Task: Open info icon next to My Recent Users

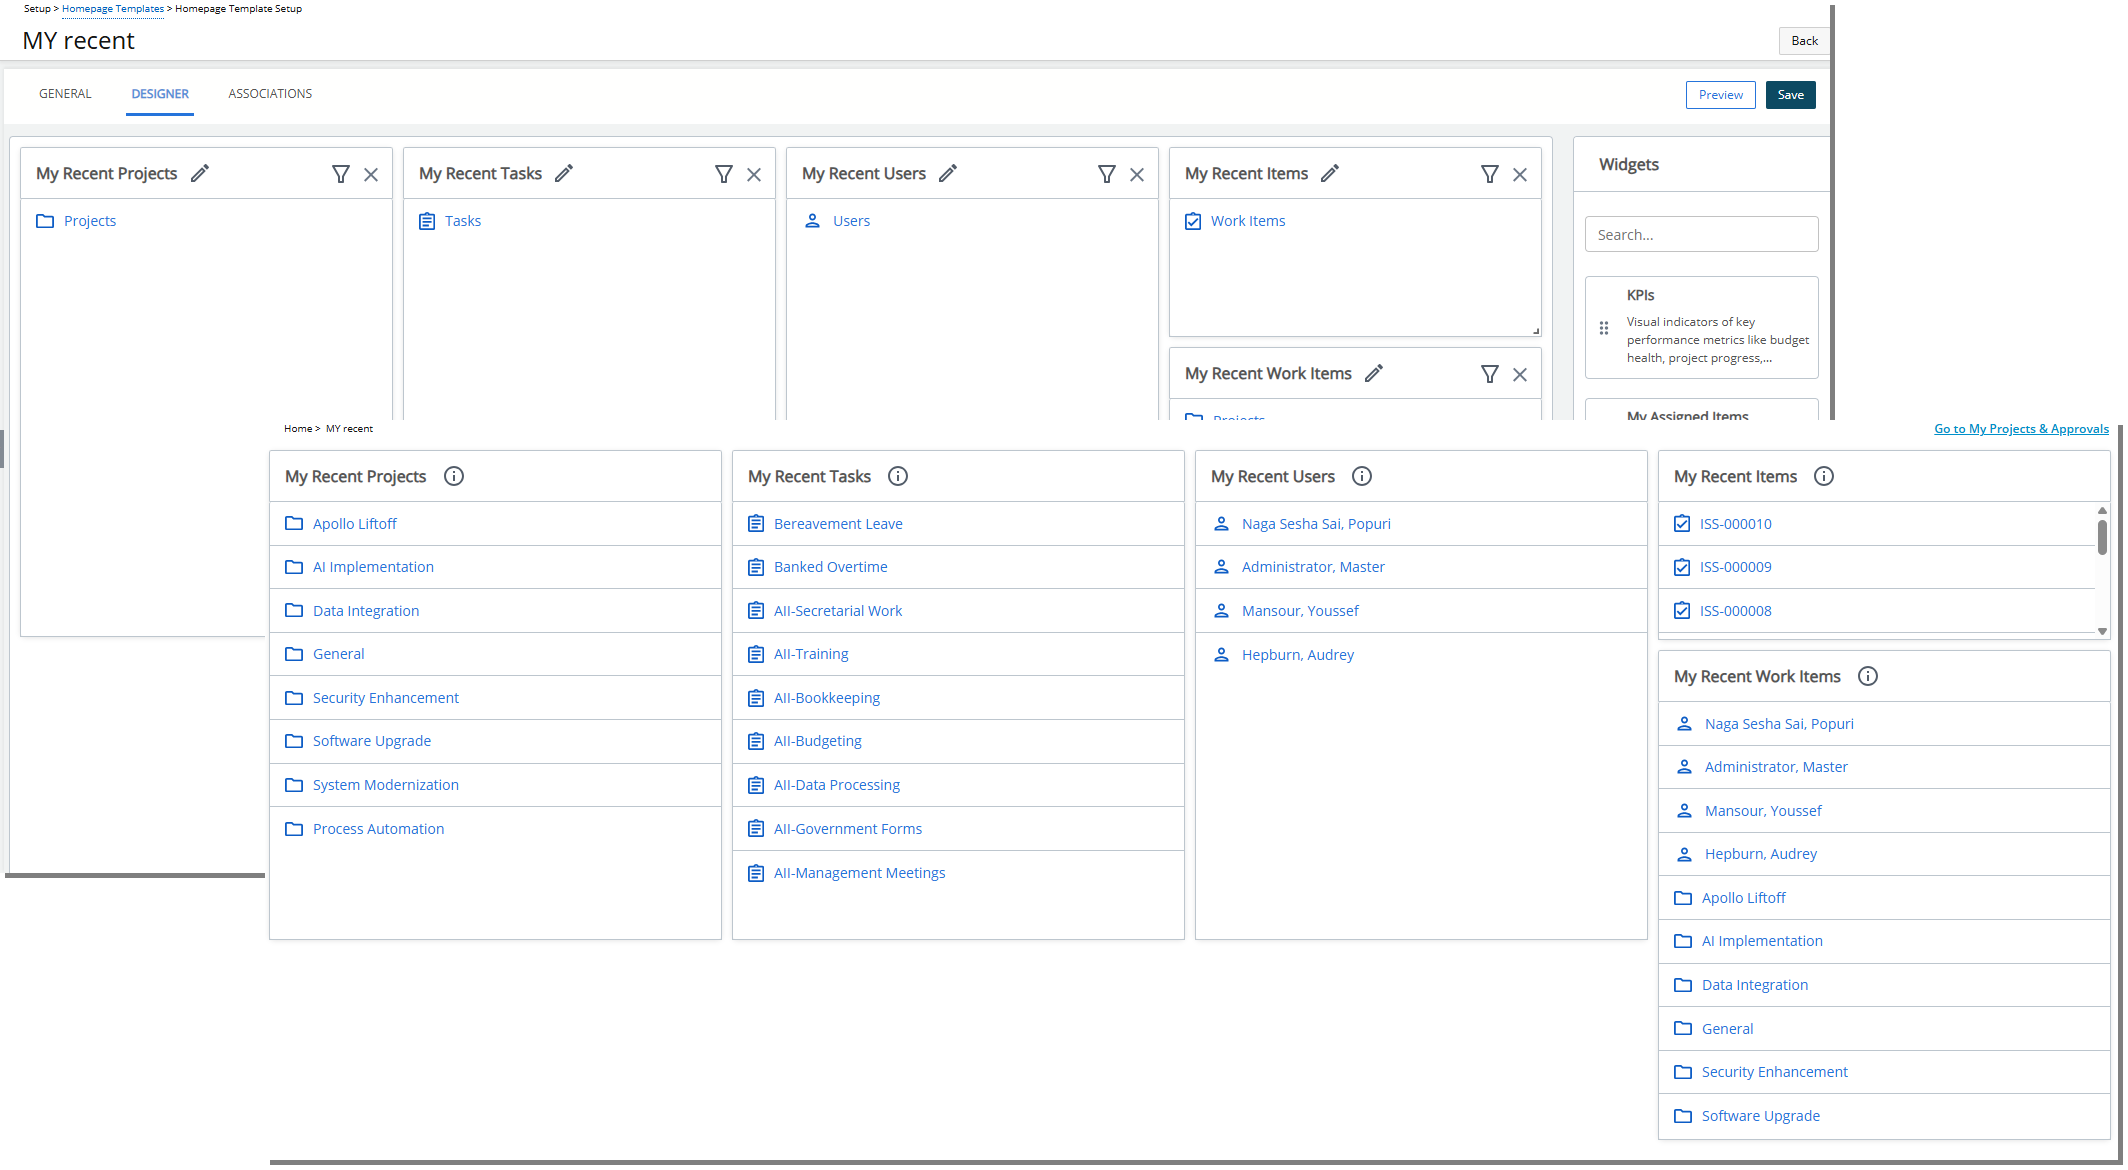Action: coord(1362,476)
